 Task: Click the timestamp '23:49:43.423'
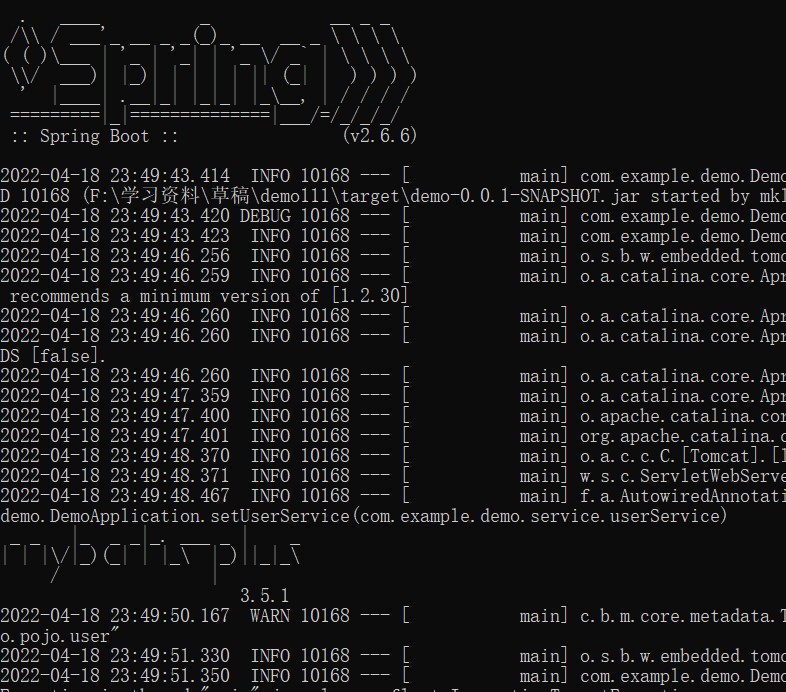tap(170, 236)
